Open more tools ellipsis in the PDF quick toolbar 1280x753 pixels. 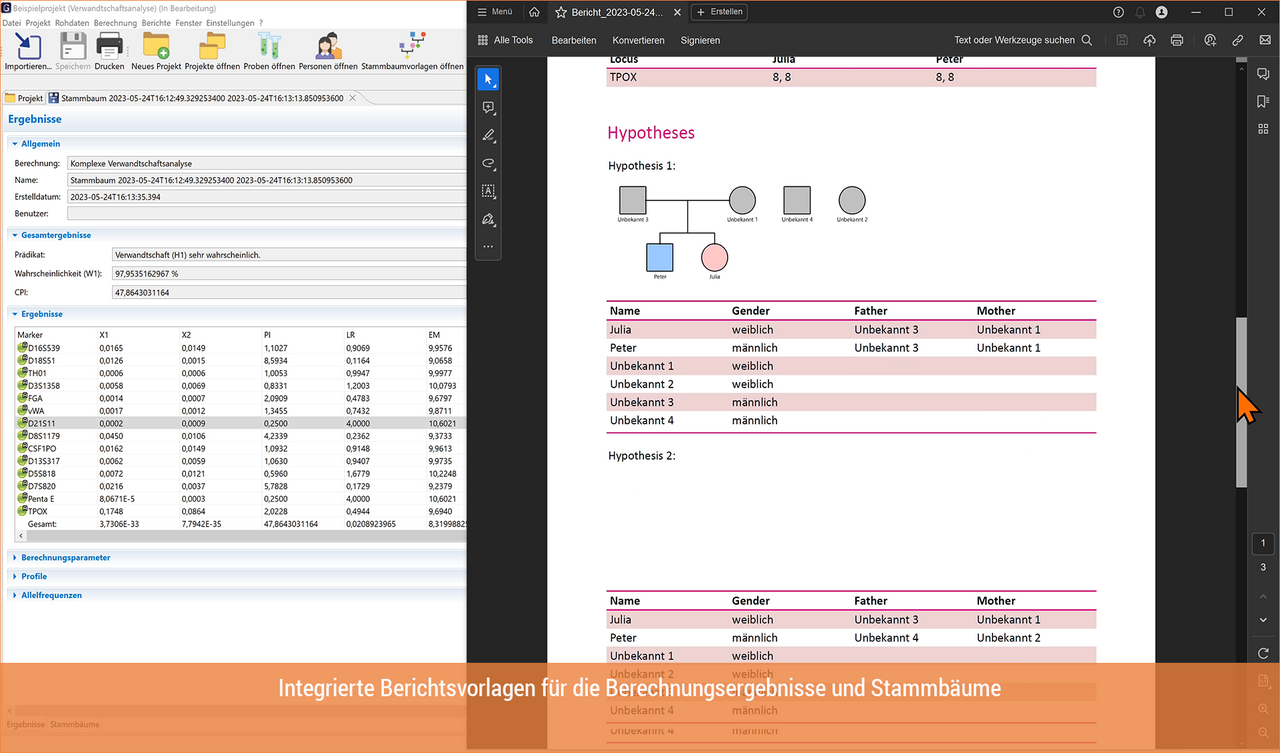click(x=488, y=246)
